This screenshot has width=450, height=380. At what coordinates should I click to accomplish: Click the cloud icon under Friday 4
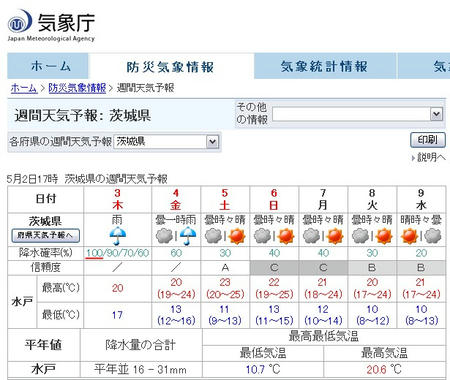[x=164, y=236]
